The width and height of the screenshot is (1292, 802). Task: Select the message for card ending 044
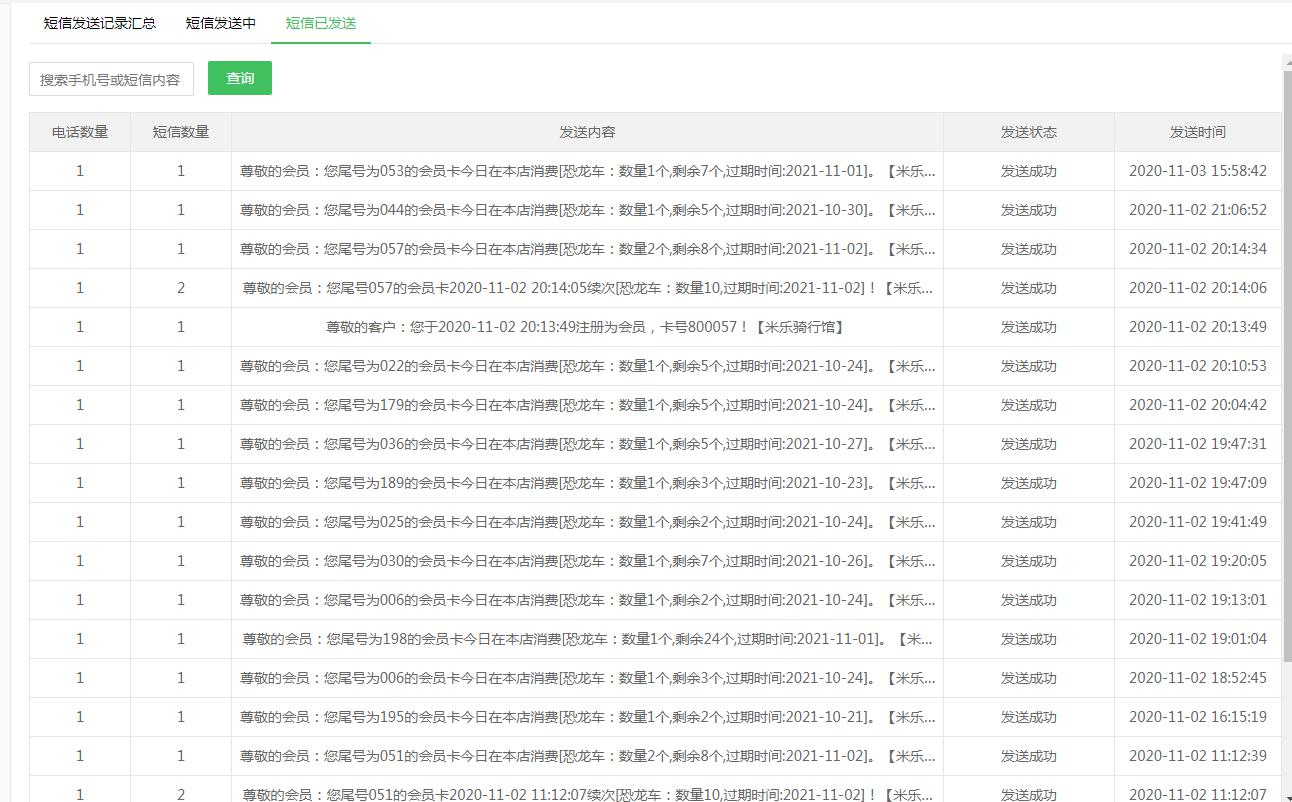click(x=587, y=210)
